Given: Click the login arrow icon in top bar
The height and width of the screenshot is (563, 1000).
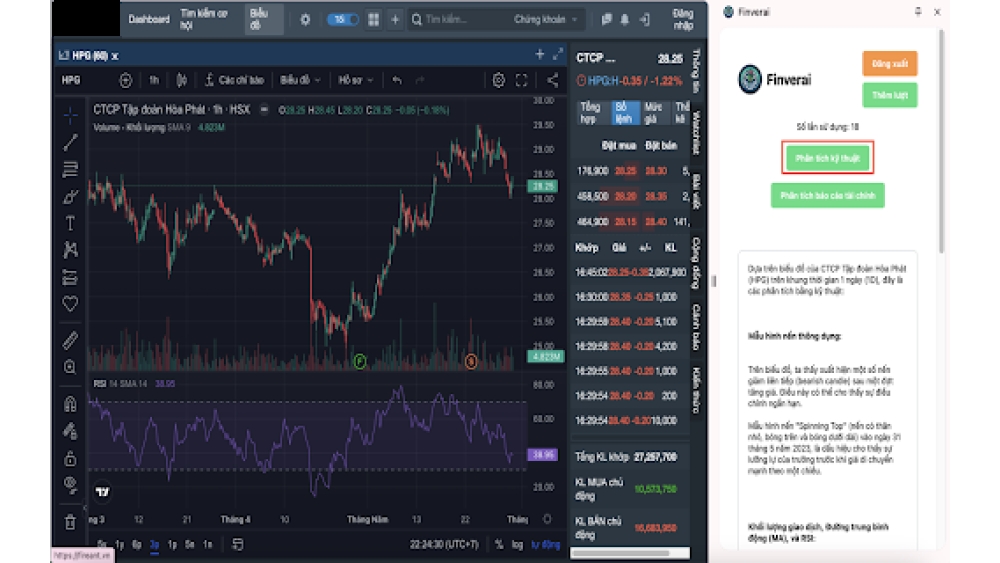Looking at the screenshot, I should coord(645,20).
